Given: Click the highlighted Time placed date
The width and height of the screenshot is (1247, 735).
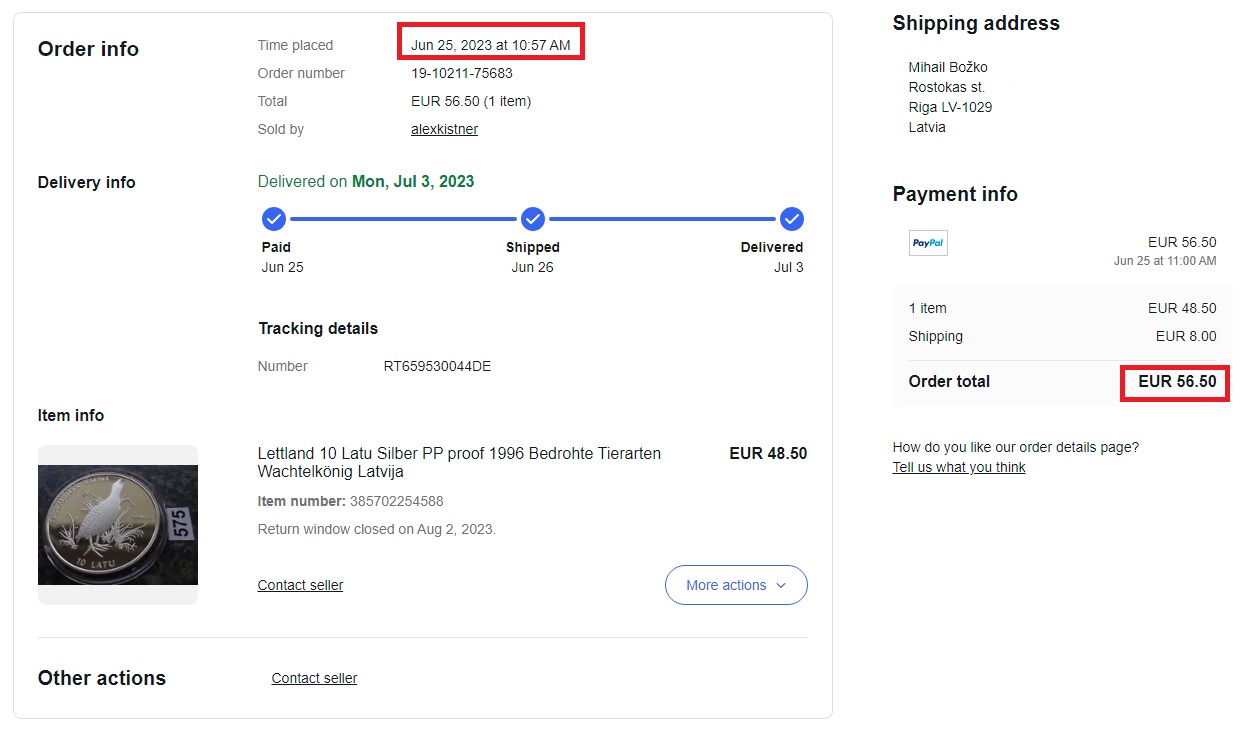Looking at the screenshot, I should click(491, 45).
